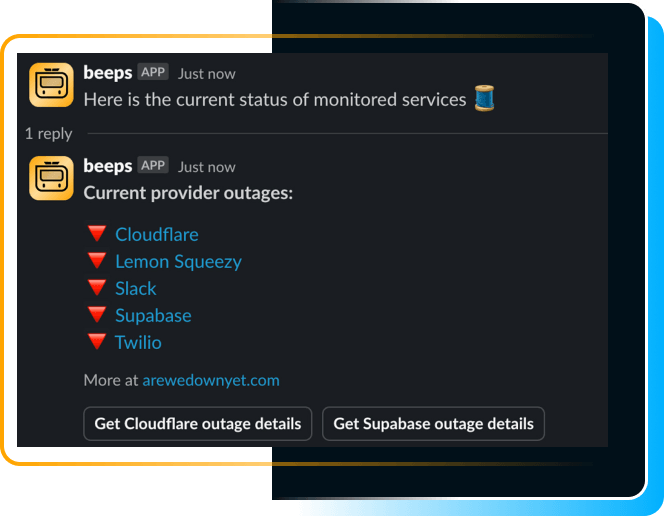Click the beeps avatar in the reply message
This screenshot has height=516, width=664.
tap(51, 179)
